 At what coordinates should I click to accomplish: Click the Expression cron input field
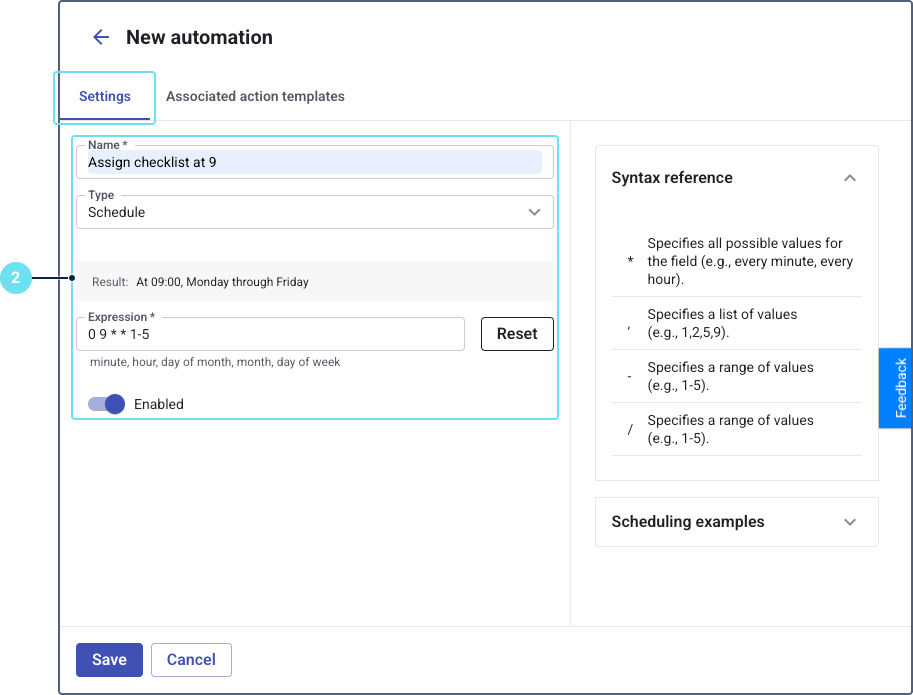(x=270, y=334)
